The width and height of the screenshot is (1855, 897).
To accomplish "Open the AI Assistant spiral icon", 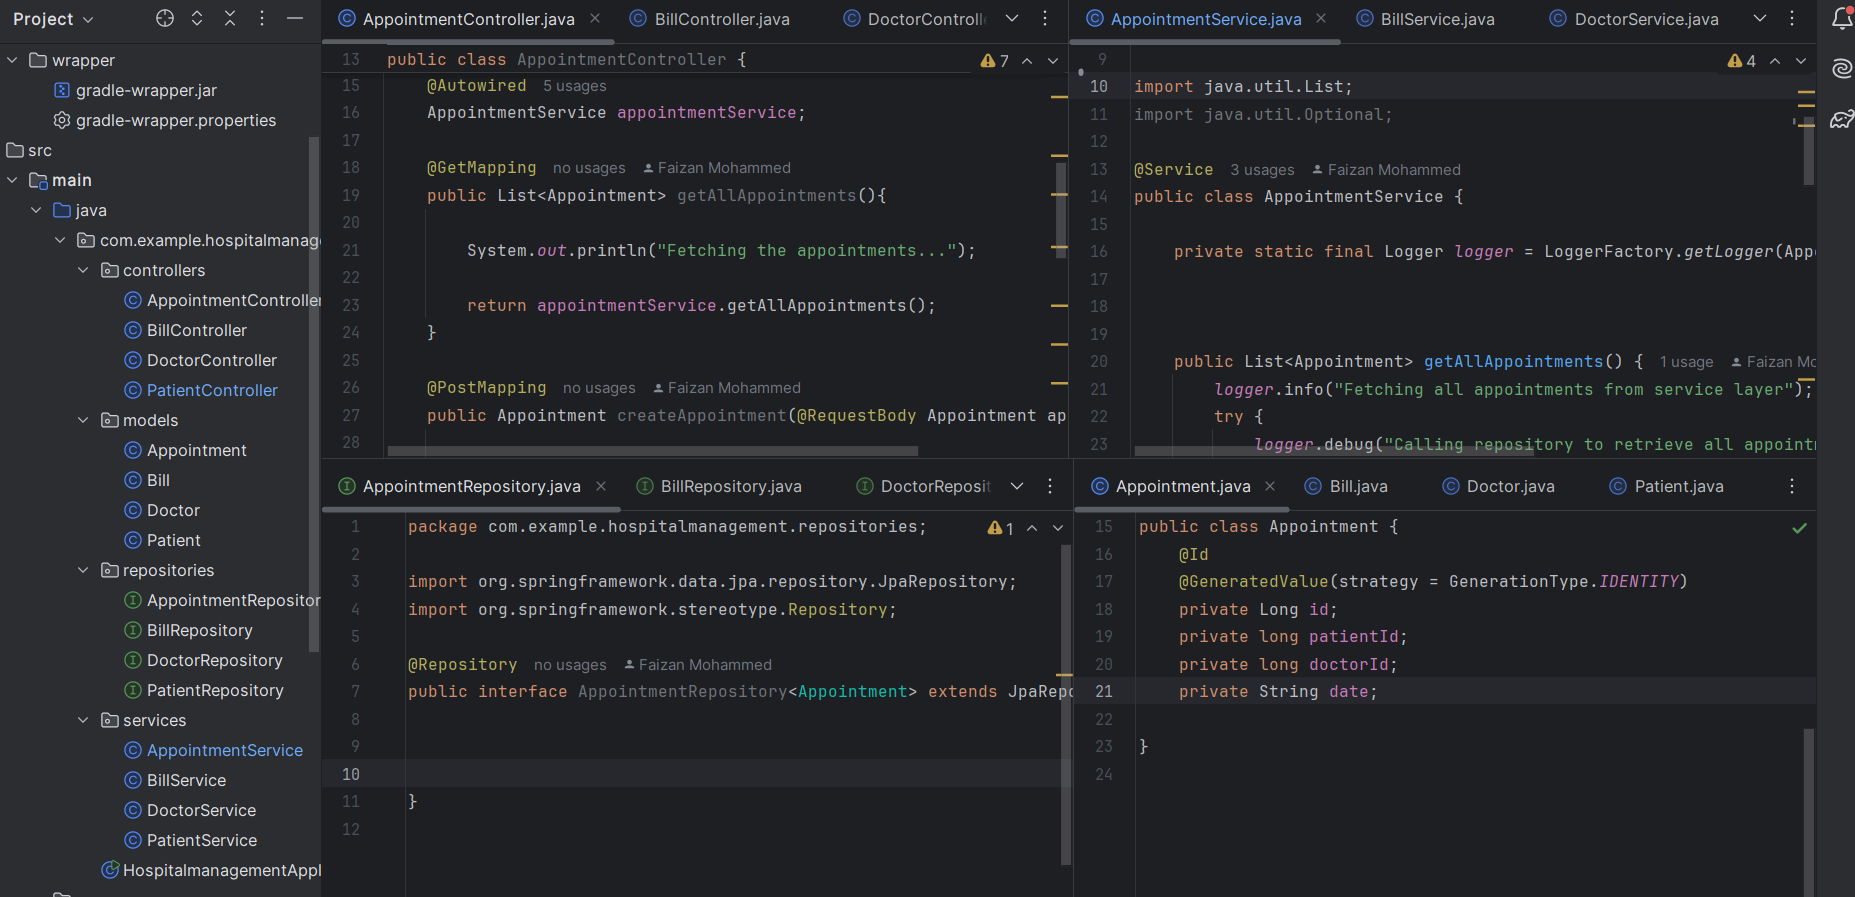I will tap(1841, 68).
